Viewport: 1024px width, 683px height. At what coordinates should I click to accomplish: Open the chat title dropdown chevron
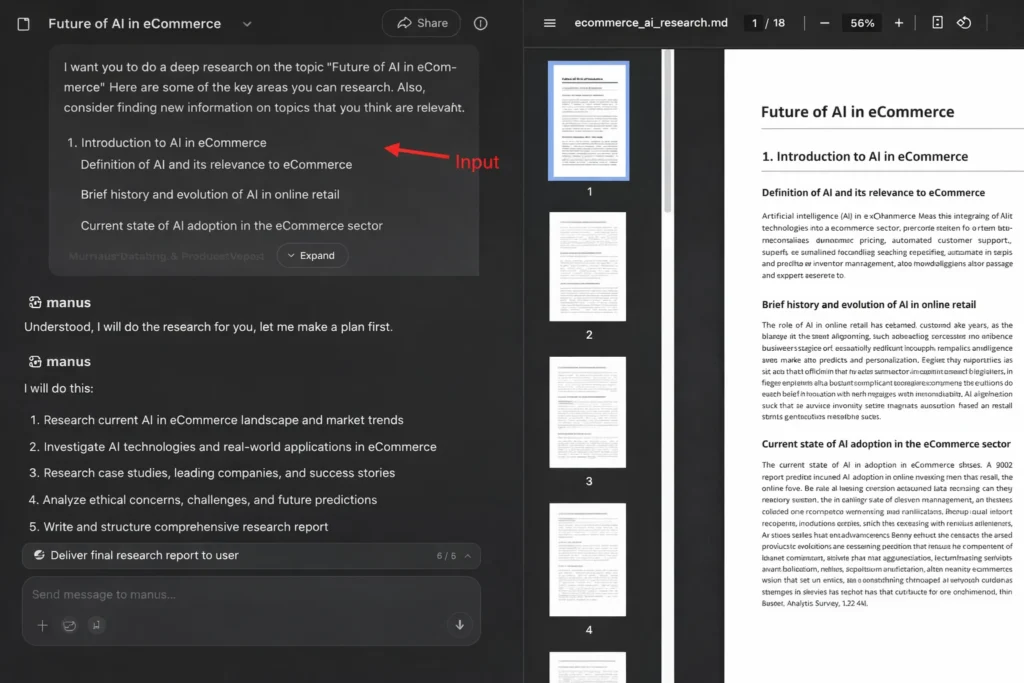point(247,24)
